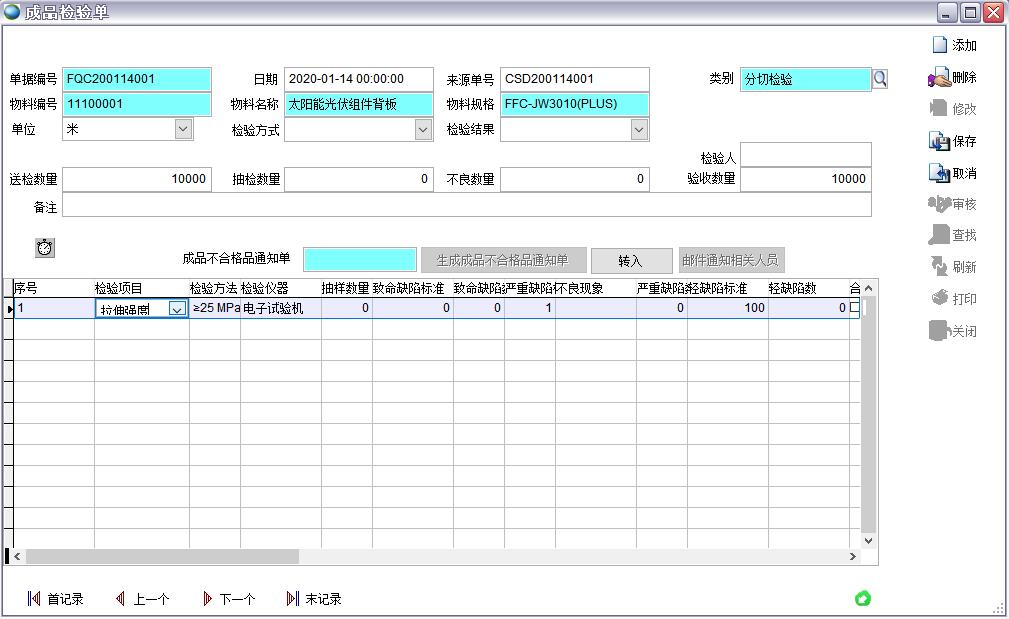1009x619 pixels.
Task: Open the 单位 dropdown
Action: (x=183, y=129)
